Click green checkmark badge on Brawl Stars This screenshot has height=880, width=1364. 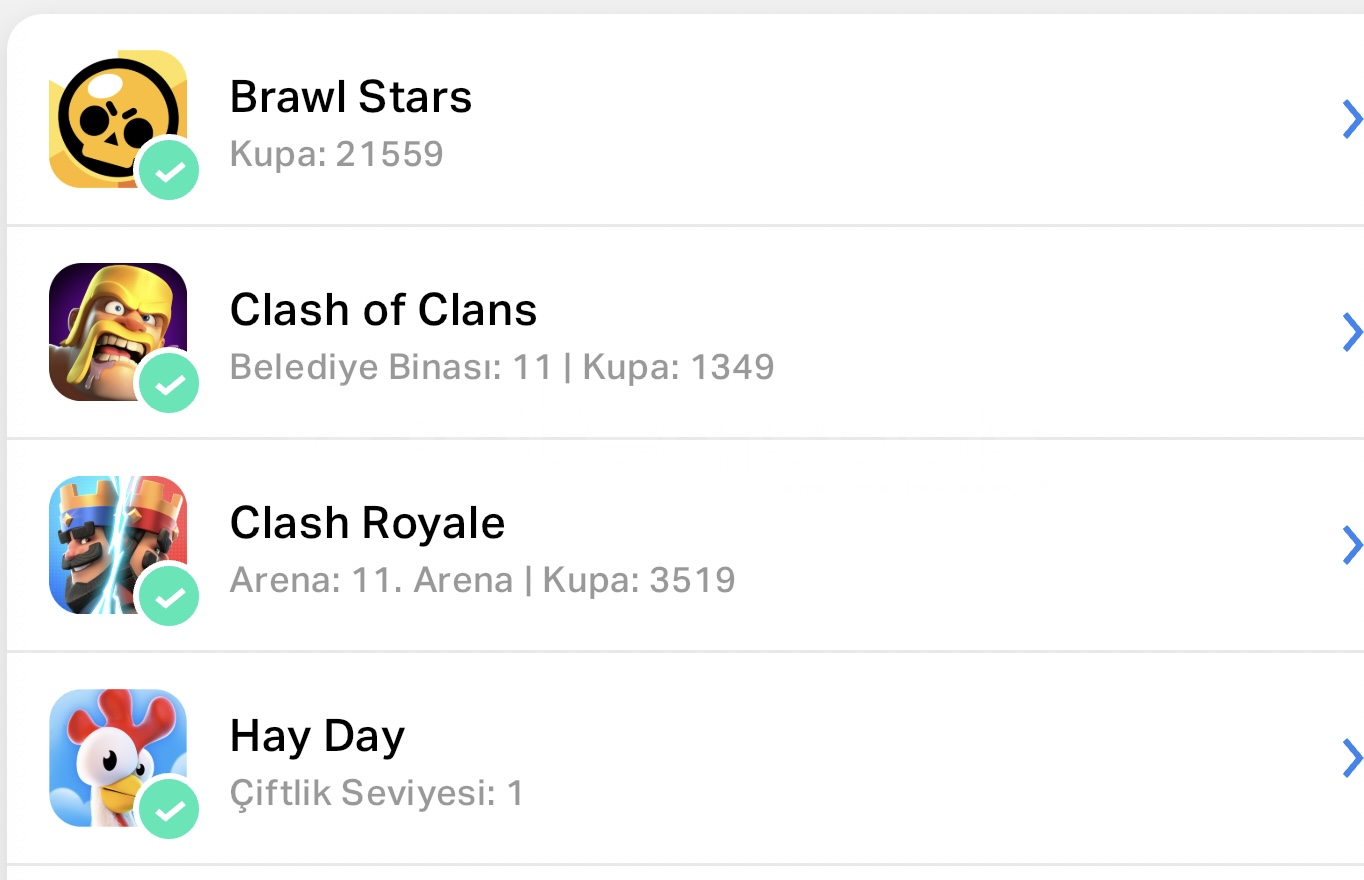tap(169, 170)
